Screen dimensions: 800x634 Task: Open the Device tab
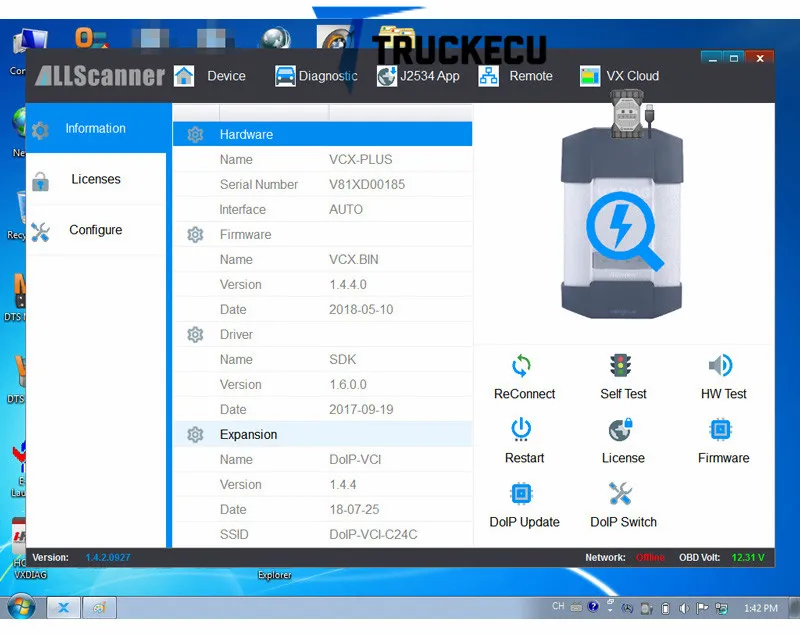tap(226, 76)
